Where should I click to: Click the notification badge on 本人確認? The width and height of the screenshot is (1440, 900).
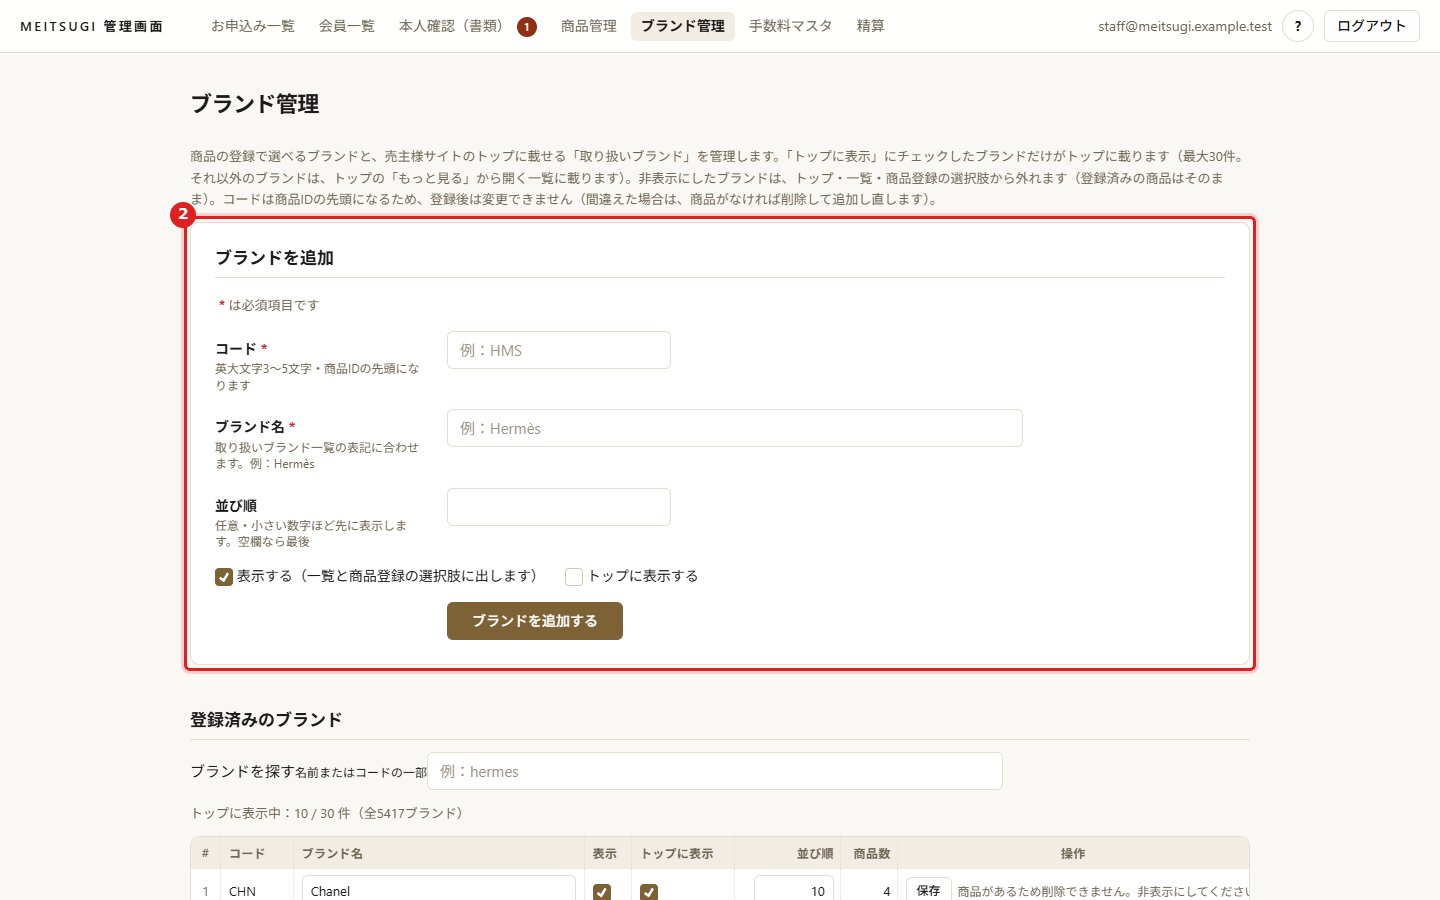point(527,27)
